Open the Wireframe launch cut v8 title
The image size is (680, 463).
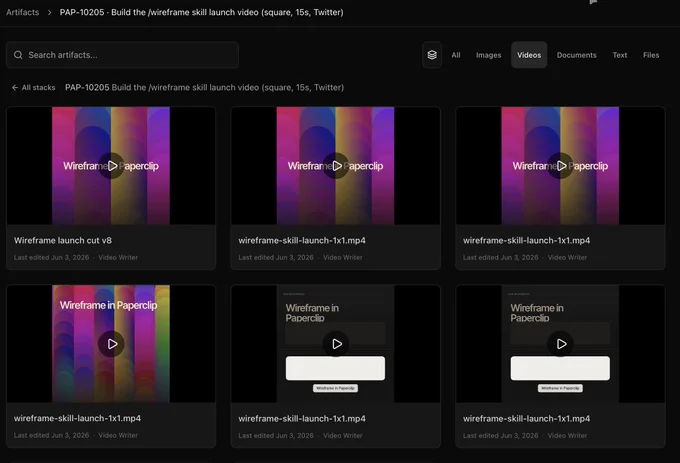[63, 240]
